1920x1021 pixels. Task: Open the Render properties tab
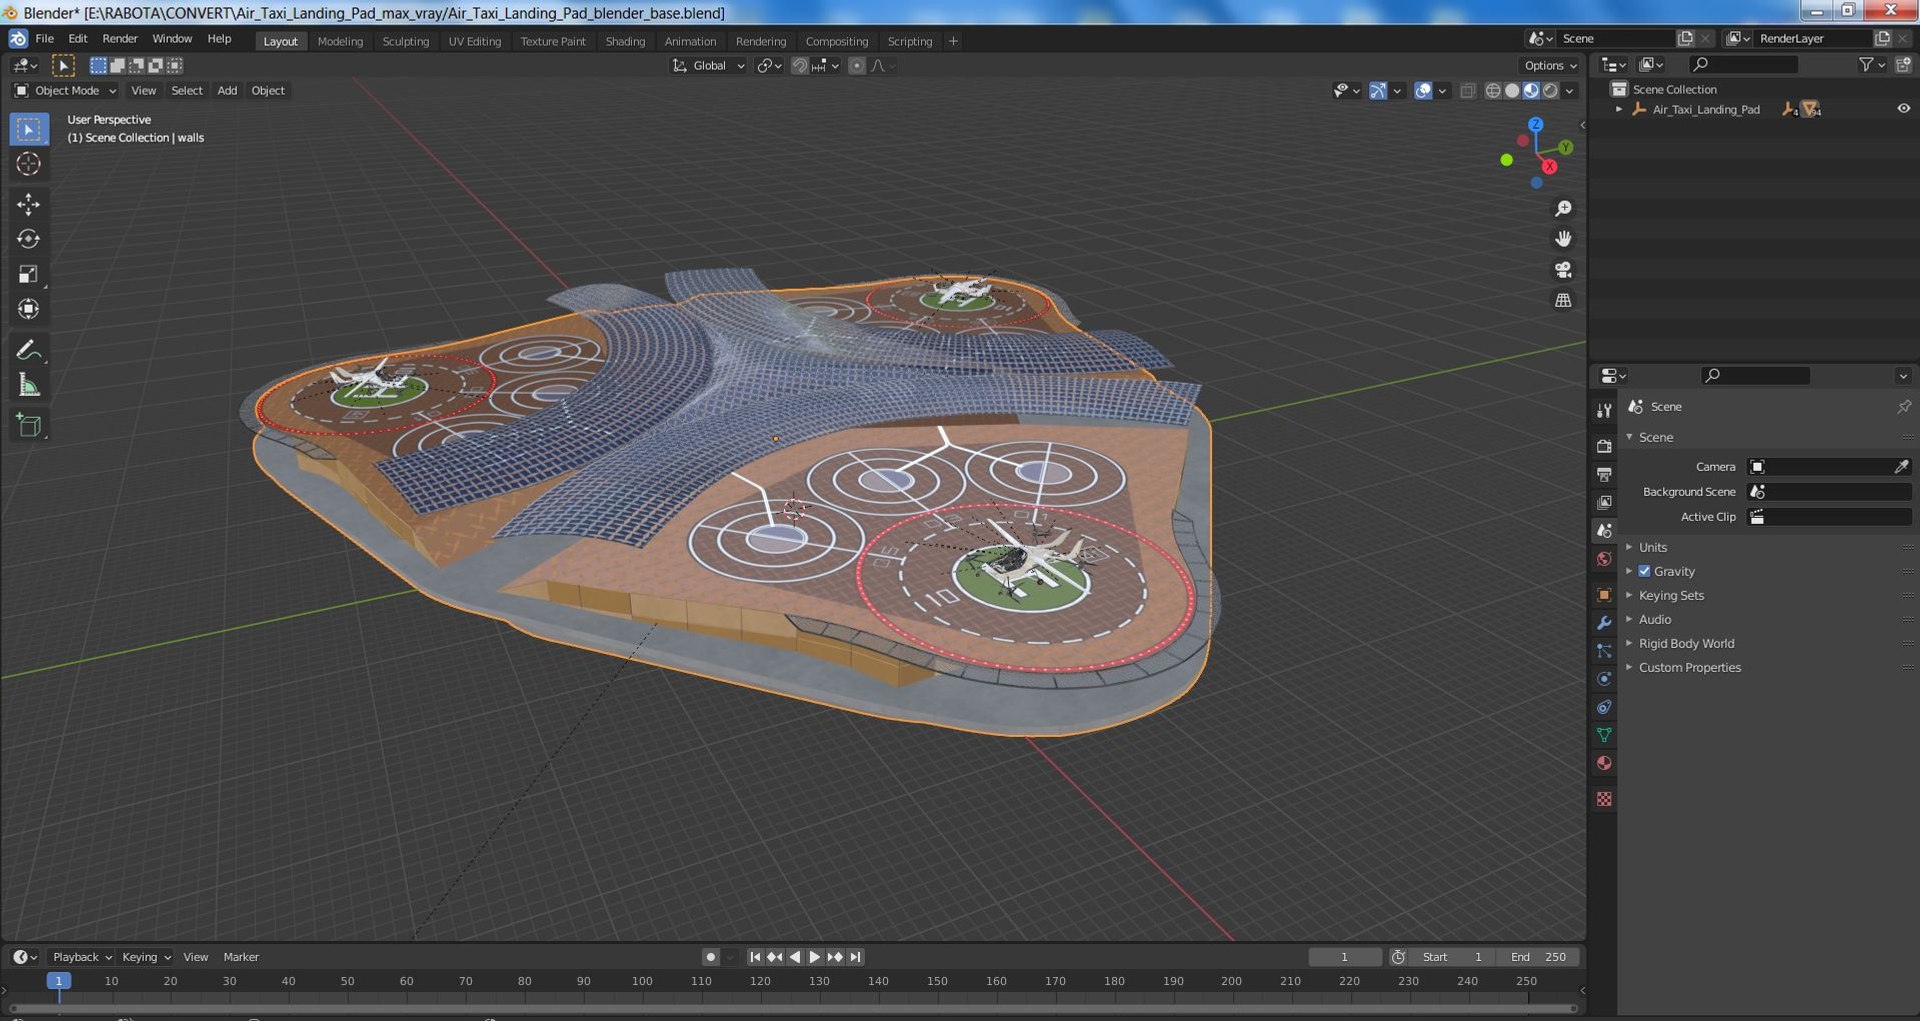tap(1604, 446)
